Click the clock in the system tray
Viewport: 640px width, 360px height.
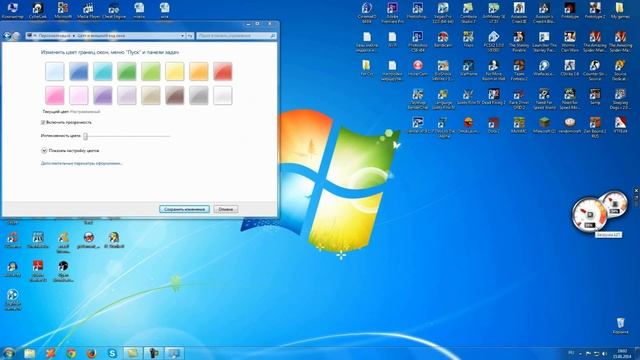pyautogui.click(x=622, y=353)
